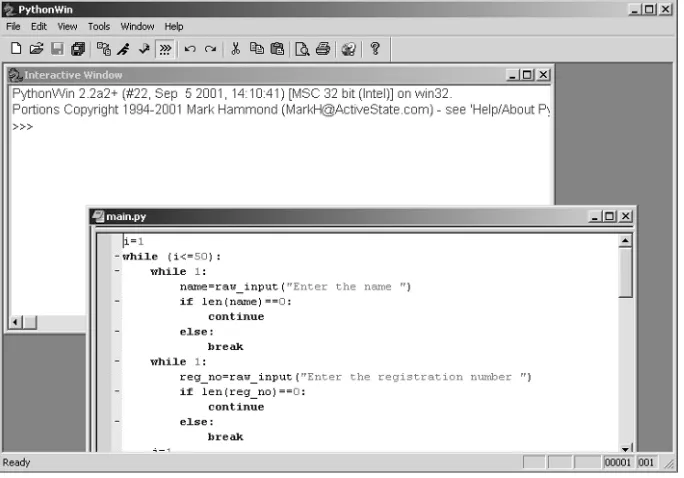Click the Copy toolbar icon
This screenshot has width=684, height=478.
(x=256, y=49)
